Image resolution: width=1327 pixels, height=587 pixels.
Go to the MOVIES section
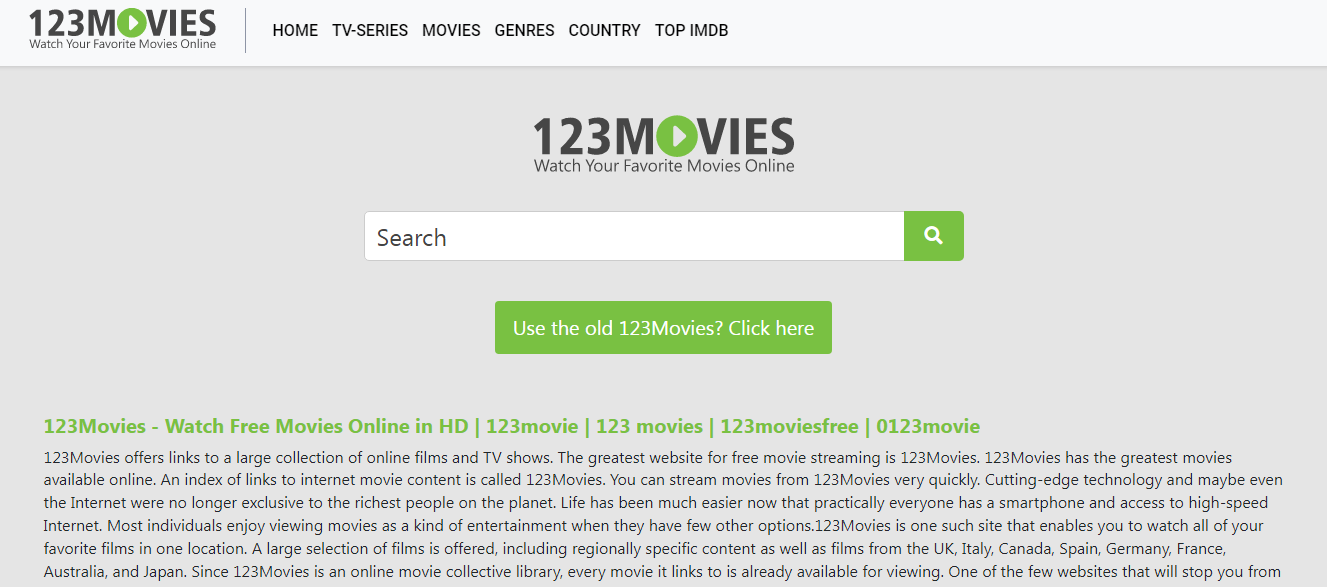451,31
